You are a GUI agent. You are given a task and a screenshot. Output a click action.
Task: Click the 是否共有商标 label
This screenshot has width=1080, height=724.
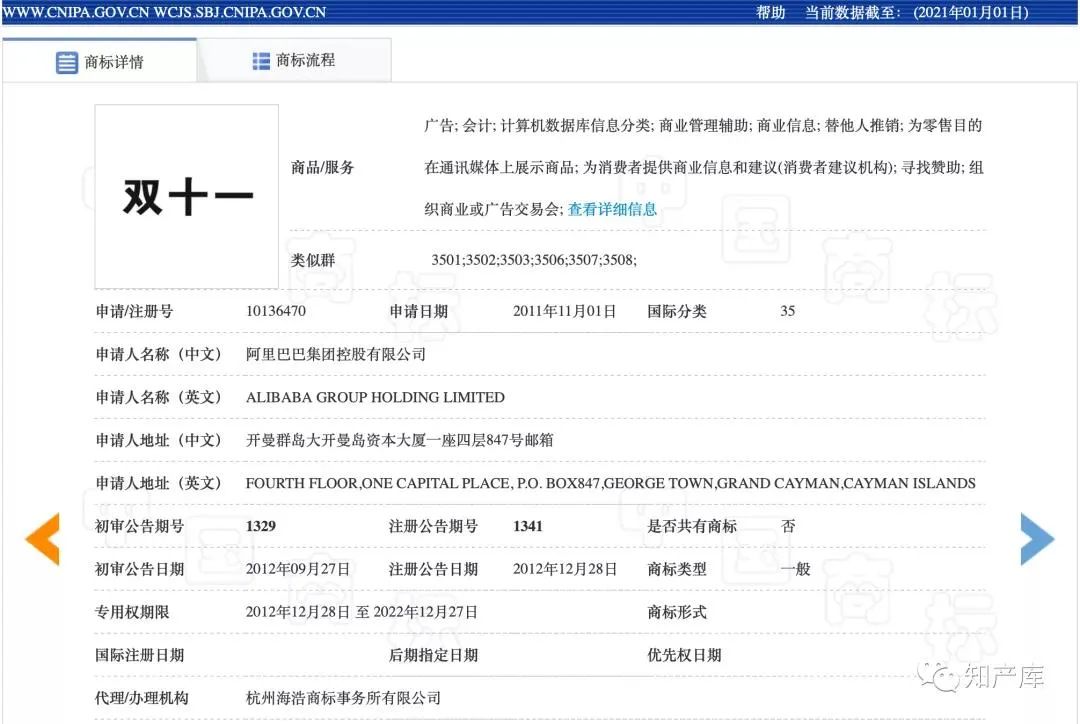[x=692, y=526]
